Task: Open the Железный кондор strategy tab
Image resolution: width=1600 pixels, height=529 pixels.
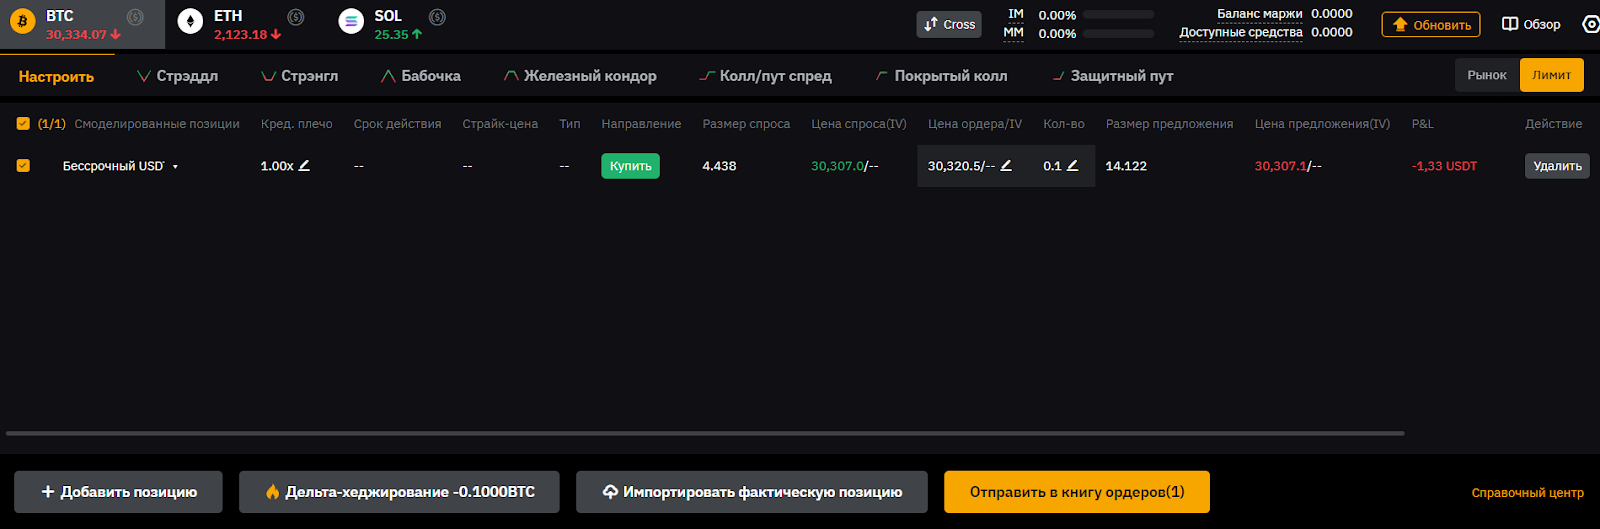Action: tap(580, 76)
